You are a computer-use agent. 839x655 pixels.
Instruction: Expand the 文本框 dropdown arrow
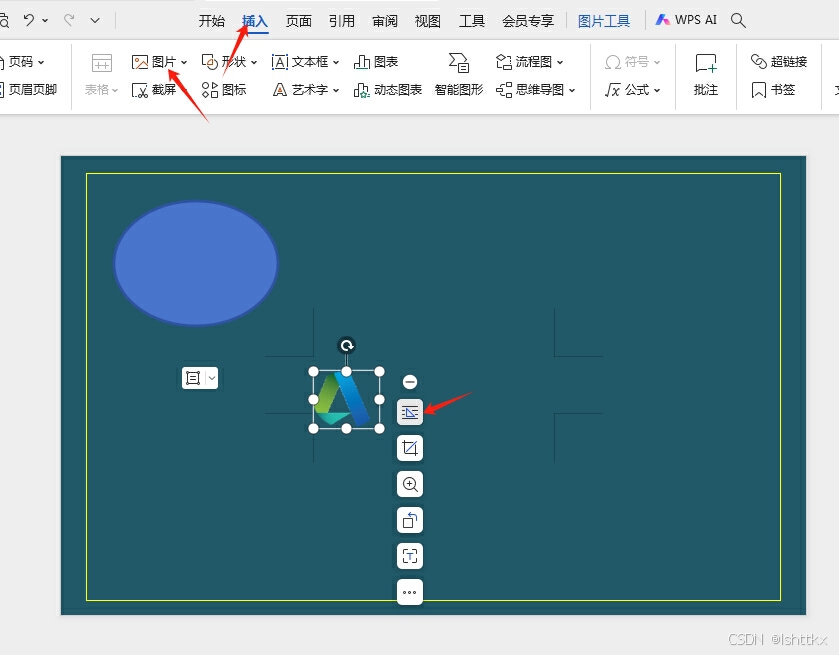336,63
